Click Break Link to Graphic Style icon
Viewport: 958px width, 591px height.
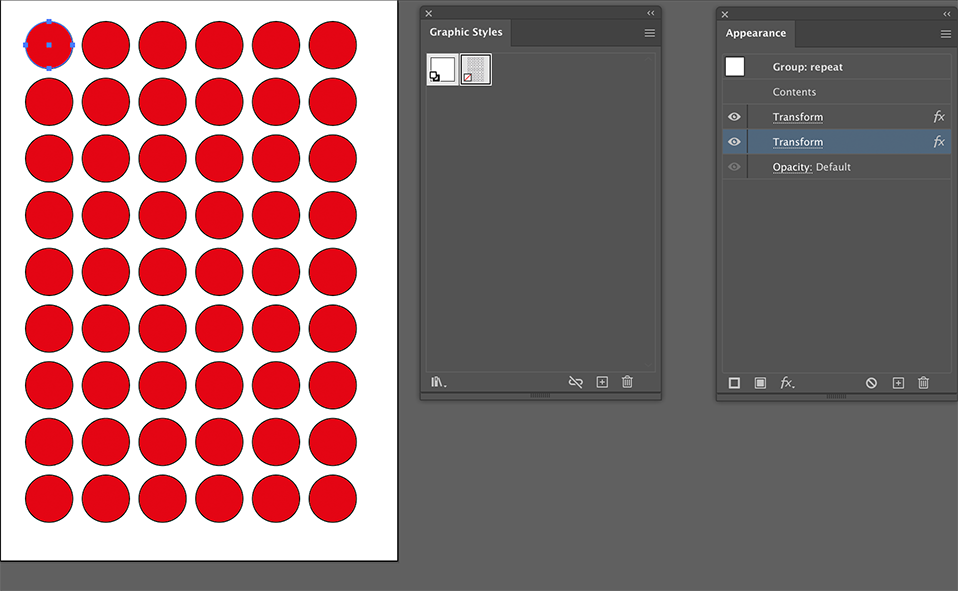click(x=576, y=382)
